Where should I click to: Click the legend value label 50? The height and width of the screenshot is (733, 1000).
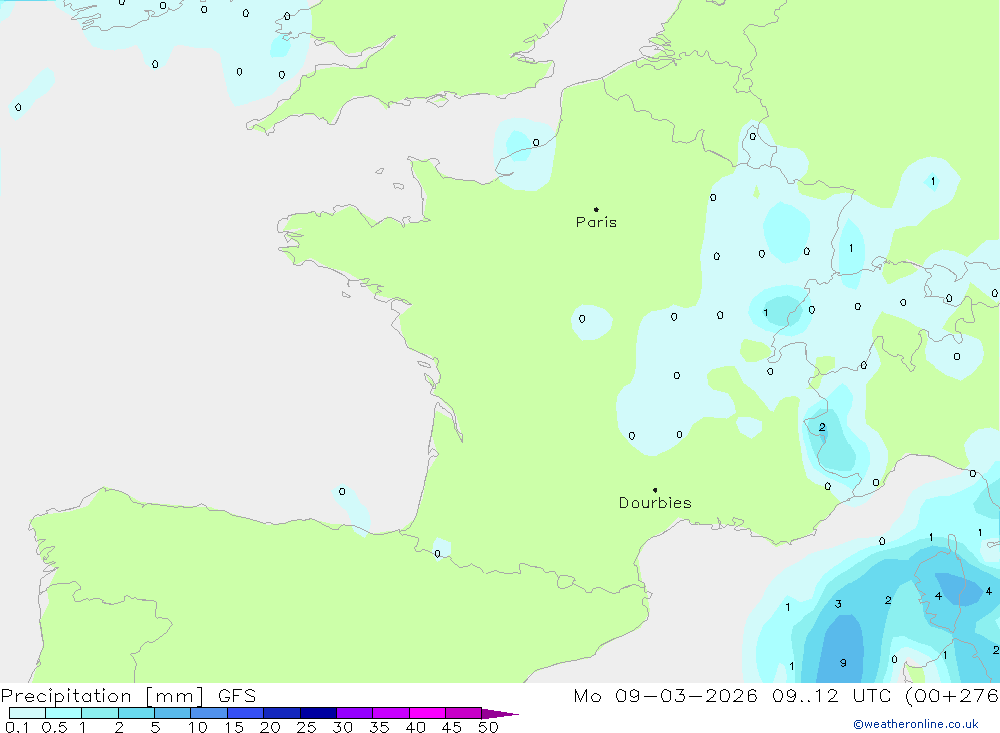[x=488, y=727]
